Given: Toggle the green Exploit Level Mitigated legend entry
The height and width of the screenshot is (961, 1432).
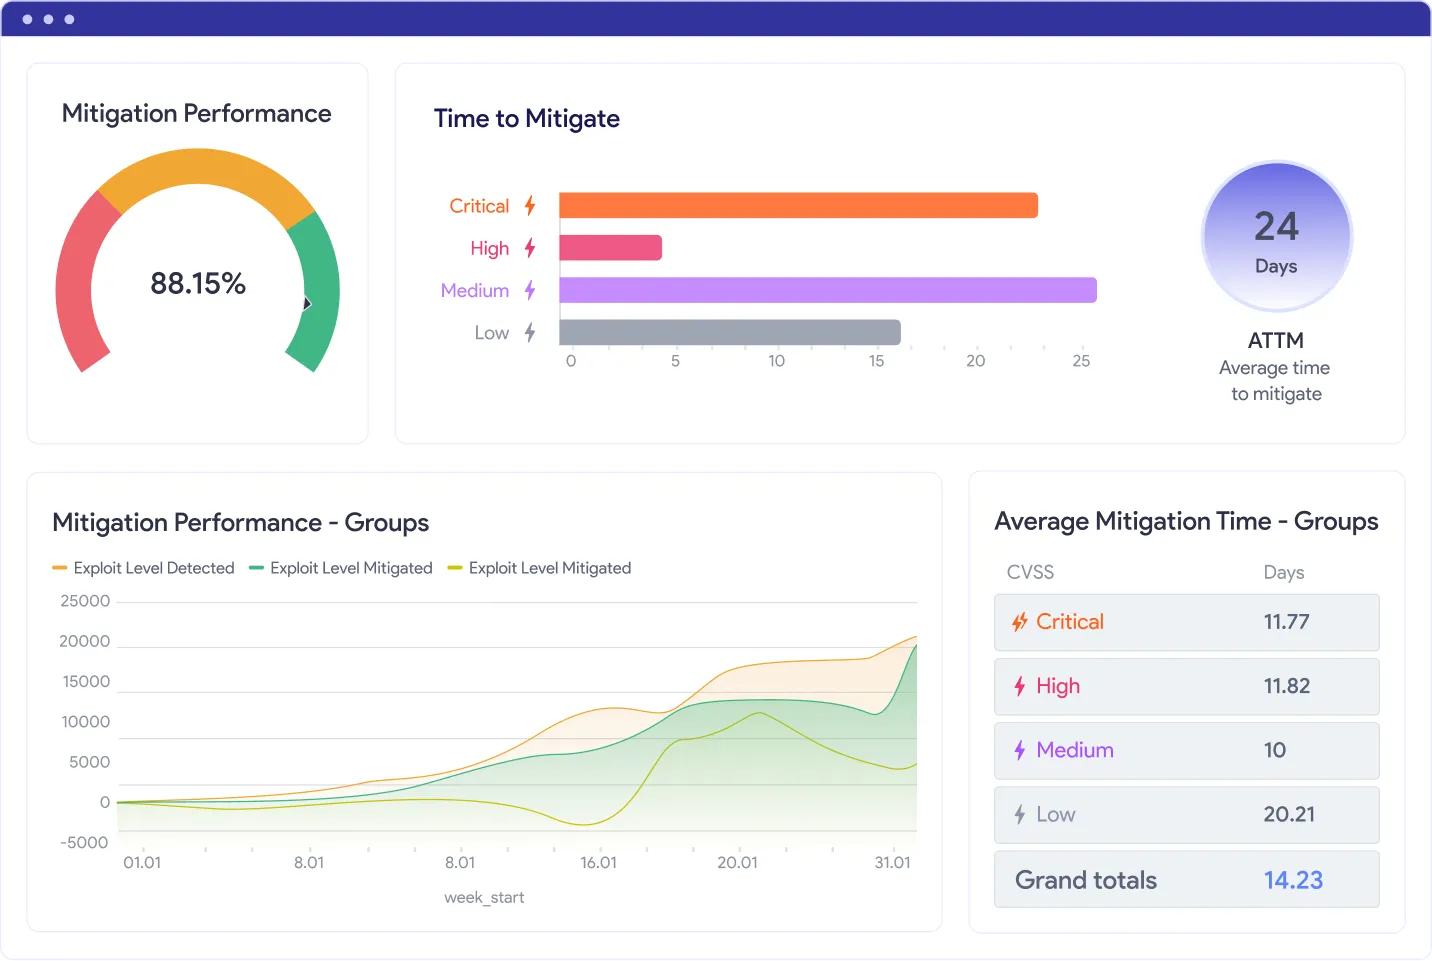Looking at the screenshot, I should click(x=341, y=568).
